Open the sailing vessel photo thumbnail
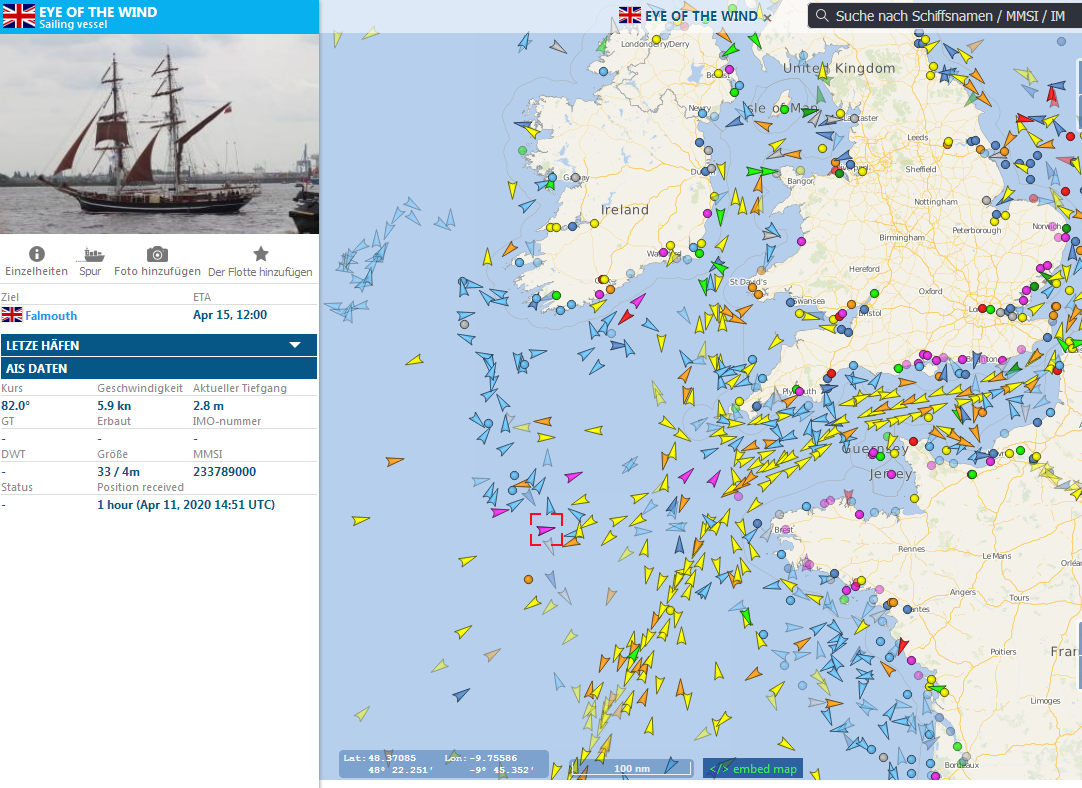The width and height of the screenshot is (1082, 788). pos(158,134)
